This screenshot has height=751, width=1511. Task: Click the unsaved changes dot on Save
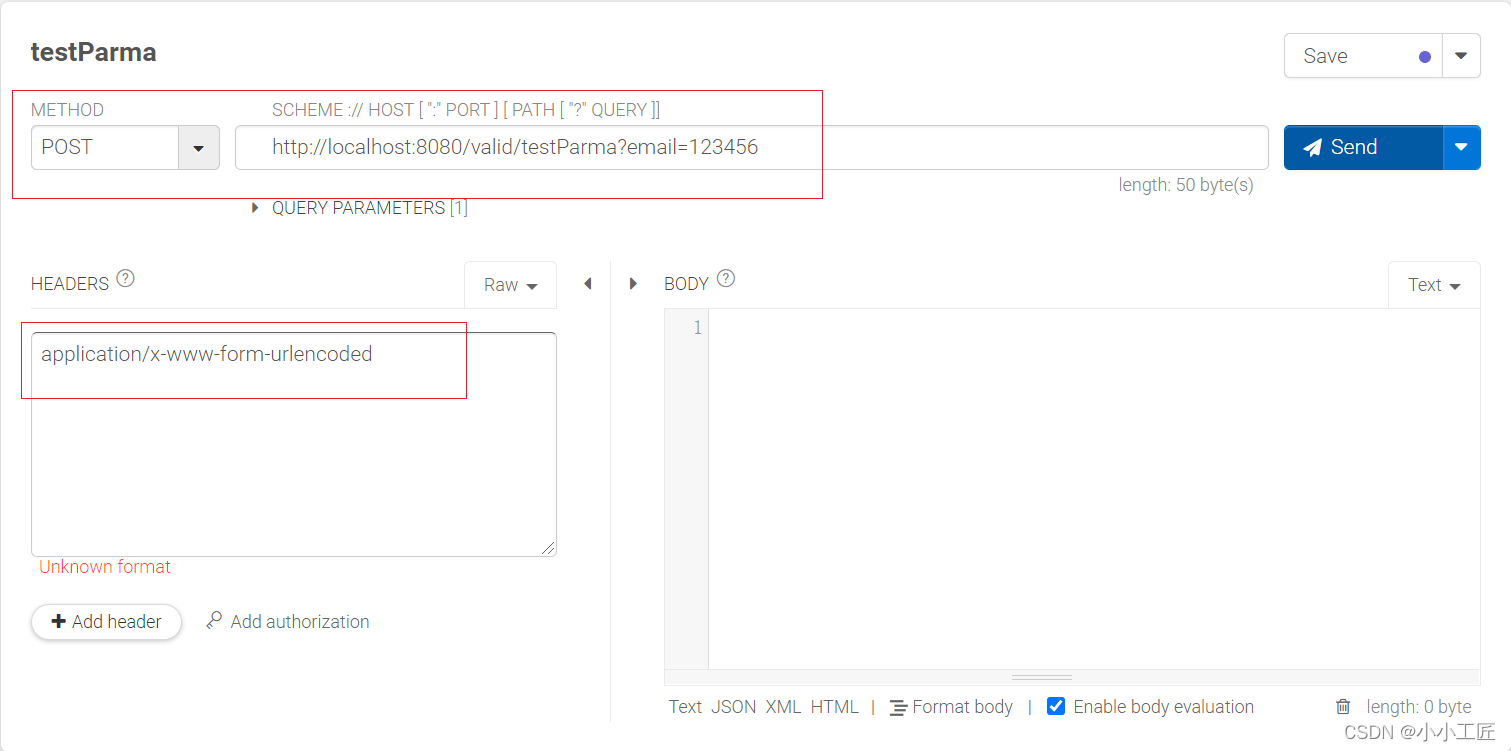[x=1424, y=56]
